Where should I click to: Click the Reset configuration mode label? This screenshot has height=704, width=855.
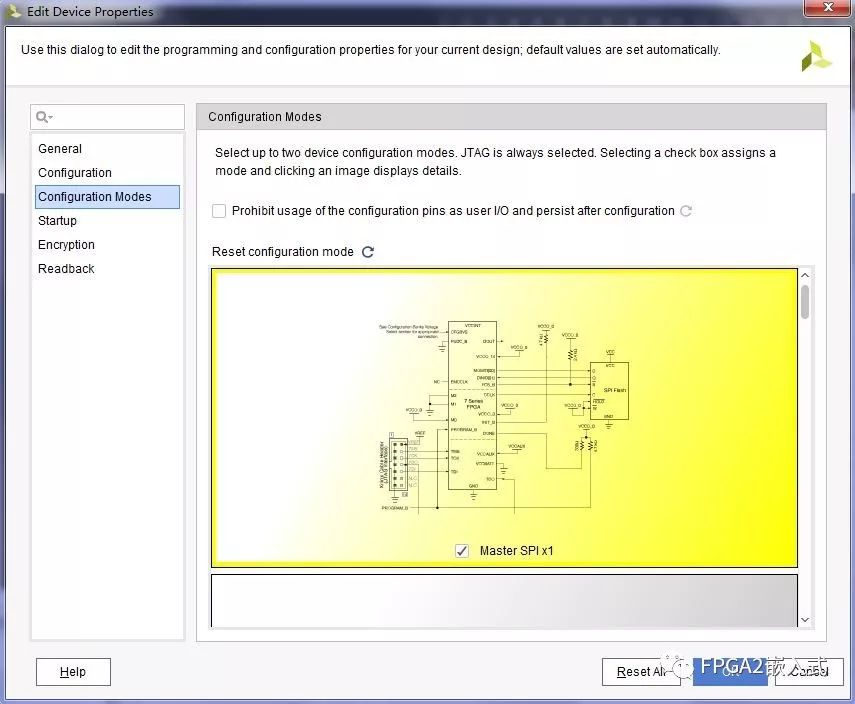point(282,252)
